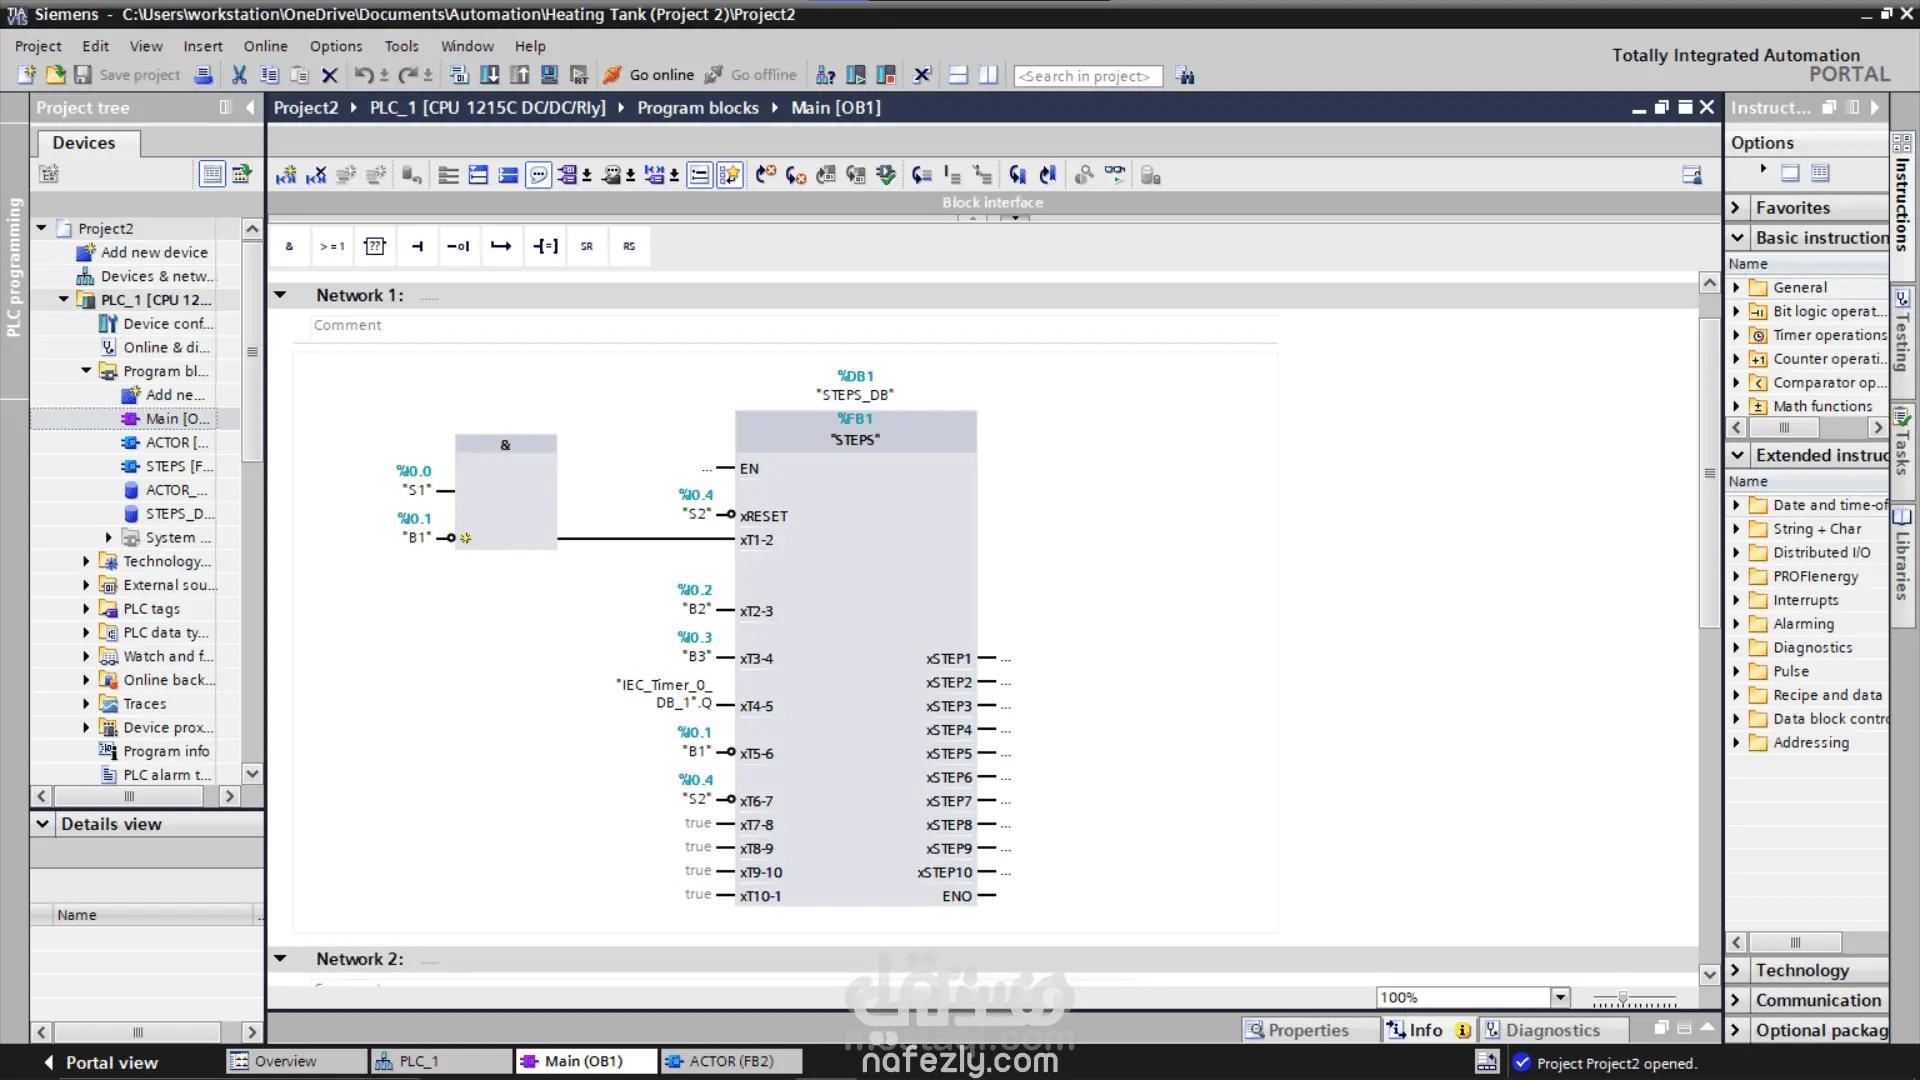Click the Go online button

click(x=648, y=75)
